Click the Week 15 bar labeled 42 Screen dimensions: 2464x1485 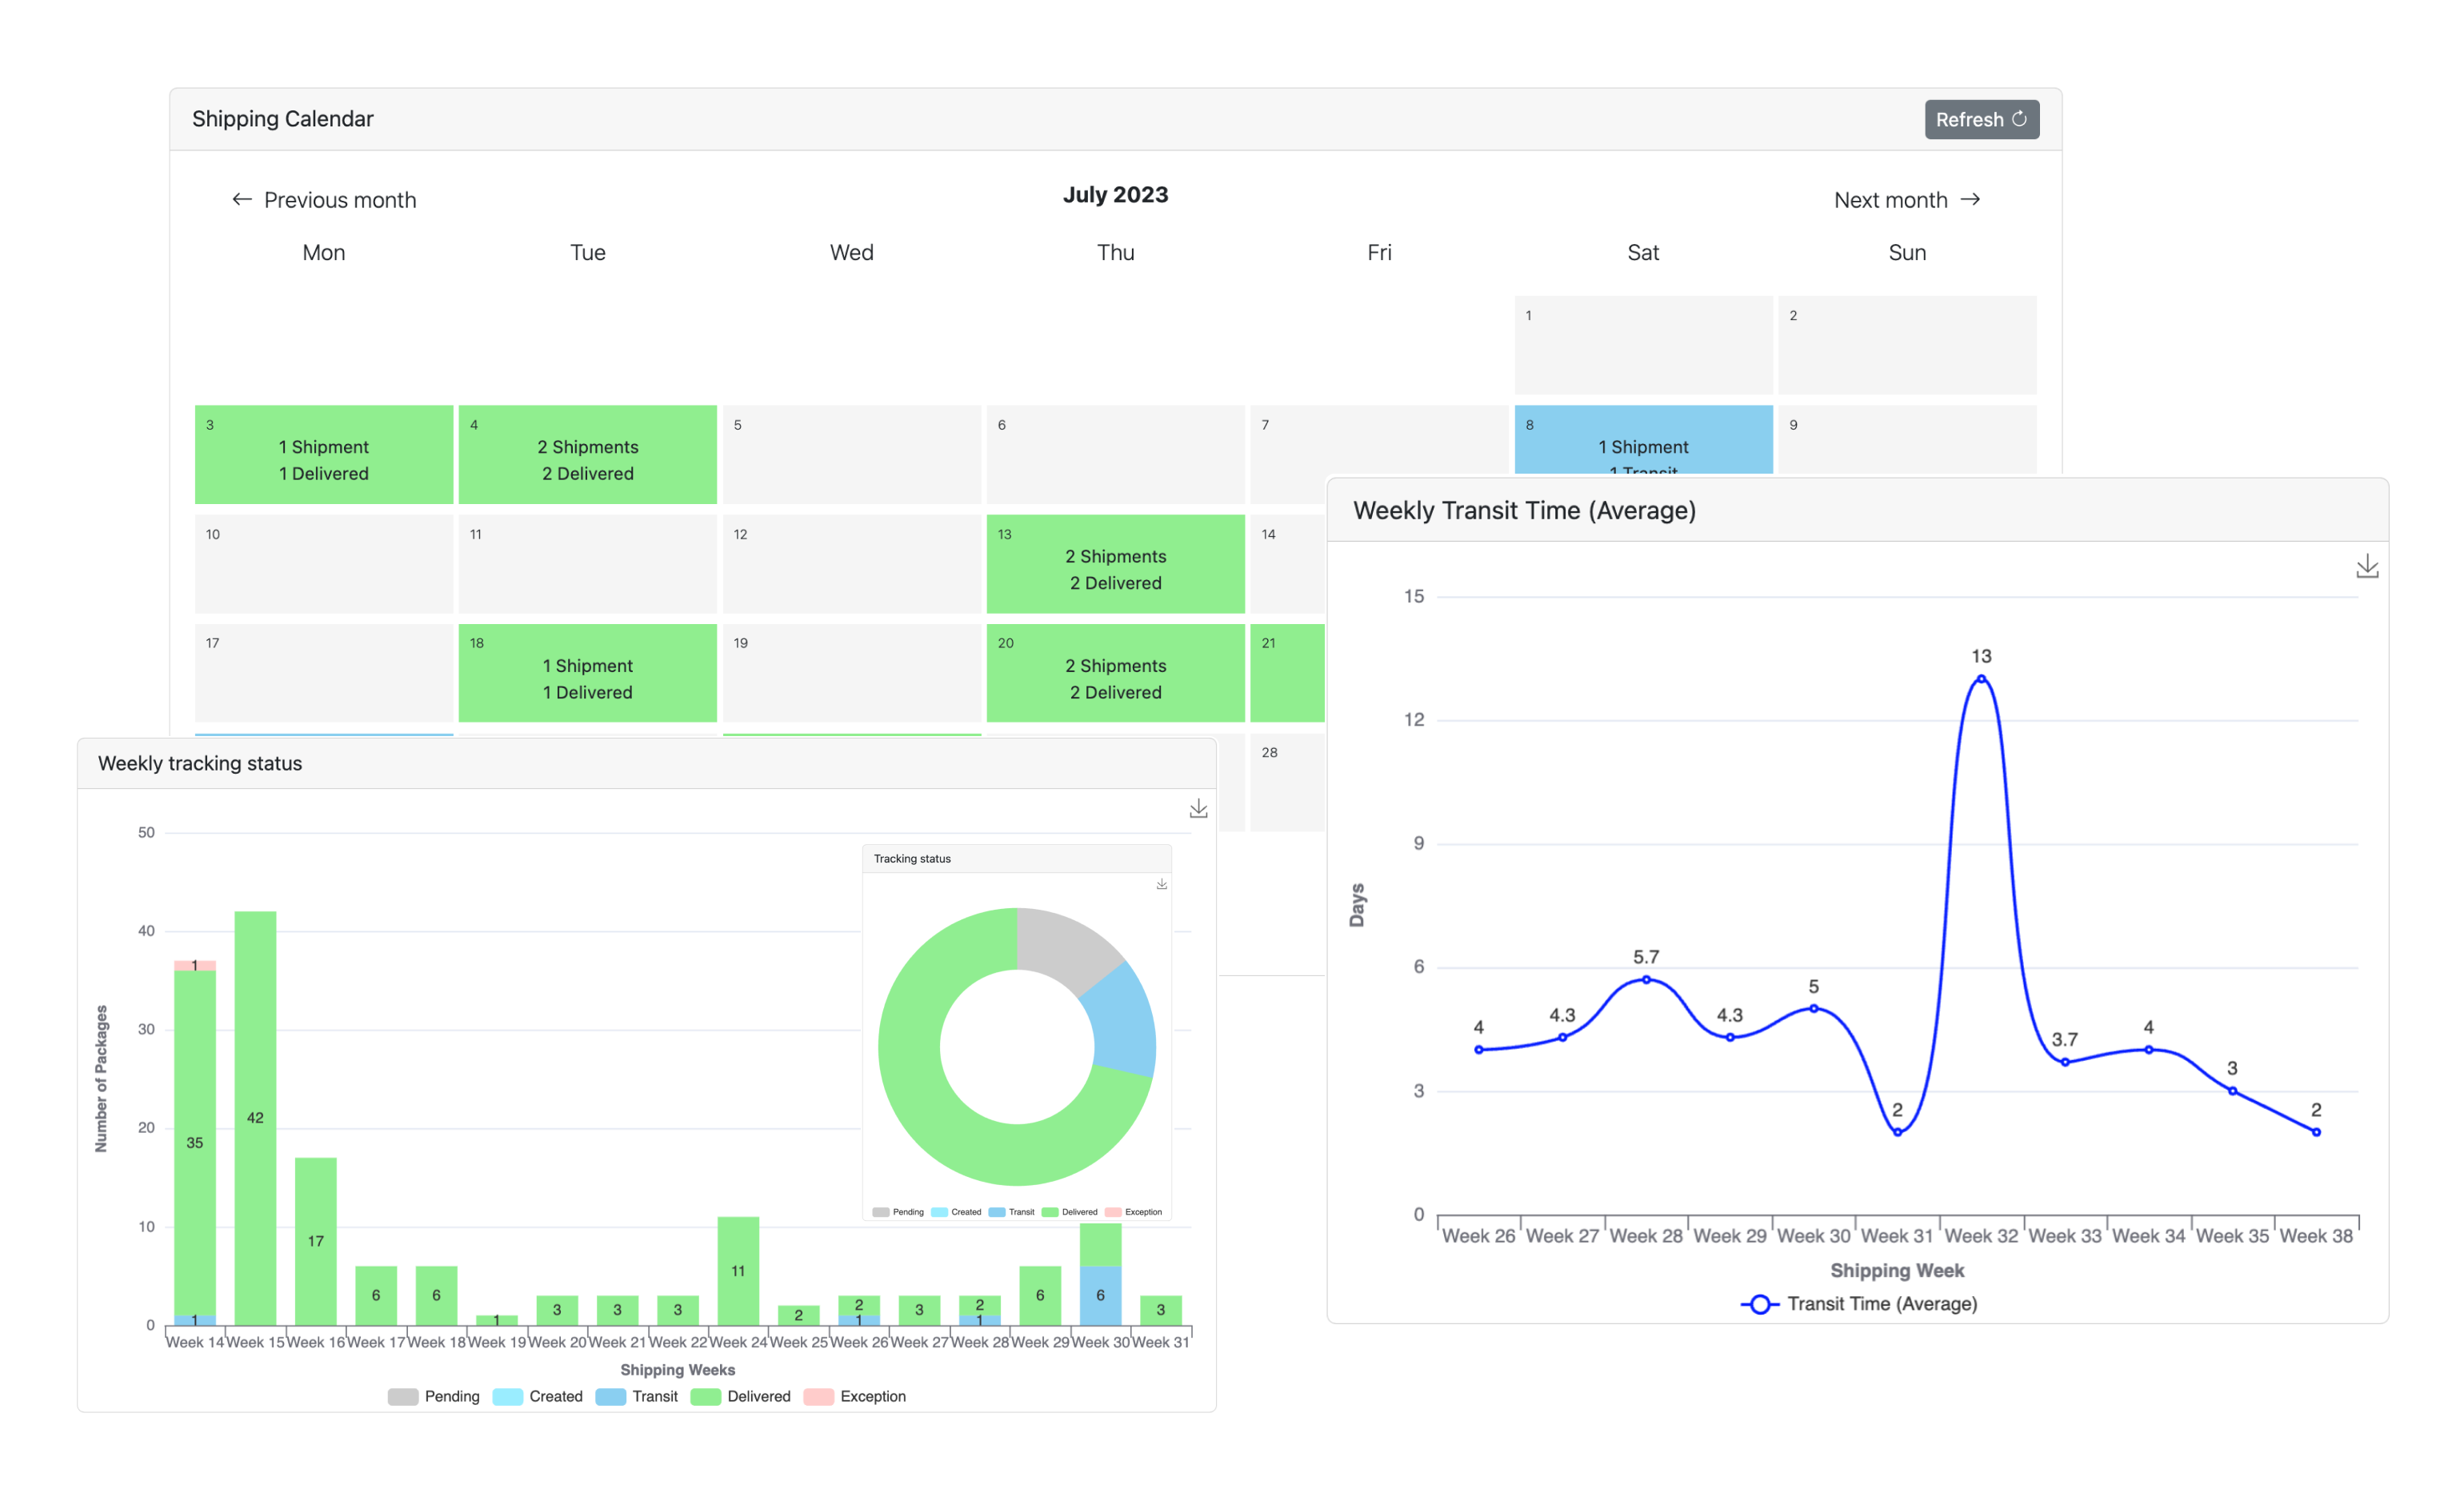click(x=255, y=1117)
